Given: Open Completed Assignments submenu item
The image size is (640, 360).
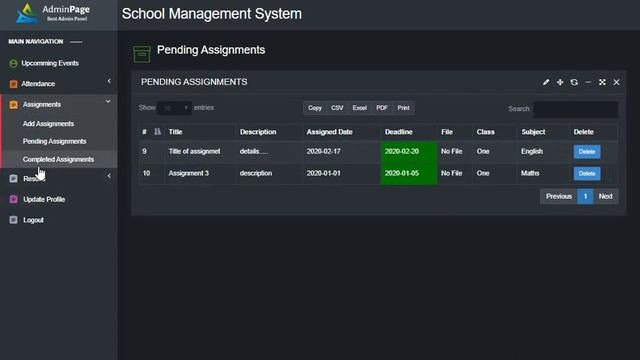Looking at the screenshot, I should click(58, 159).
